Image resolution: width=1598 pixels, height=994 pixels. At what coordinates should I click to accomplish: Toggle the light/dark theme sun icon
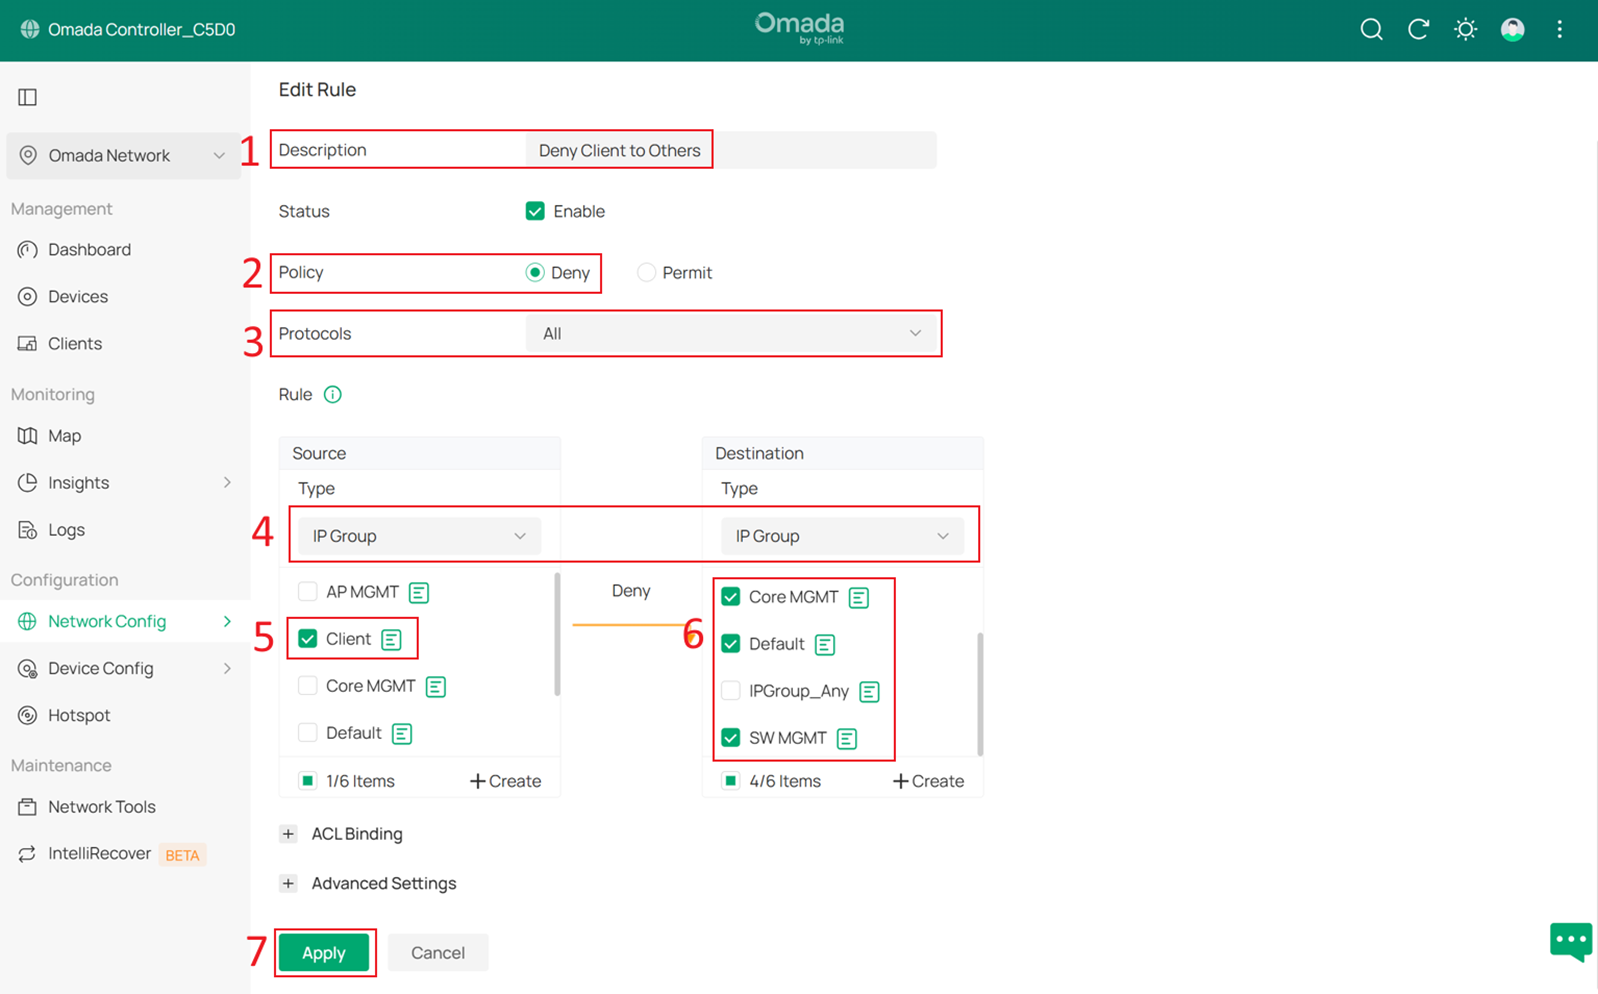click(x=1465, y=30)
